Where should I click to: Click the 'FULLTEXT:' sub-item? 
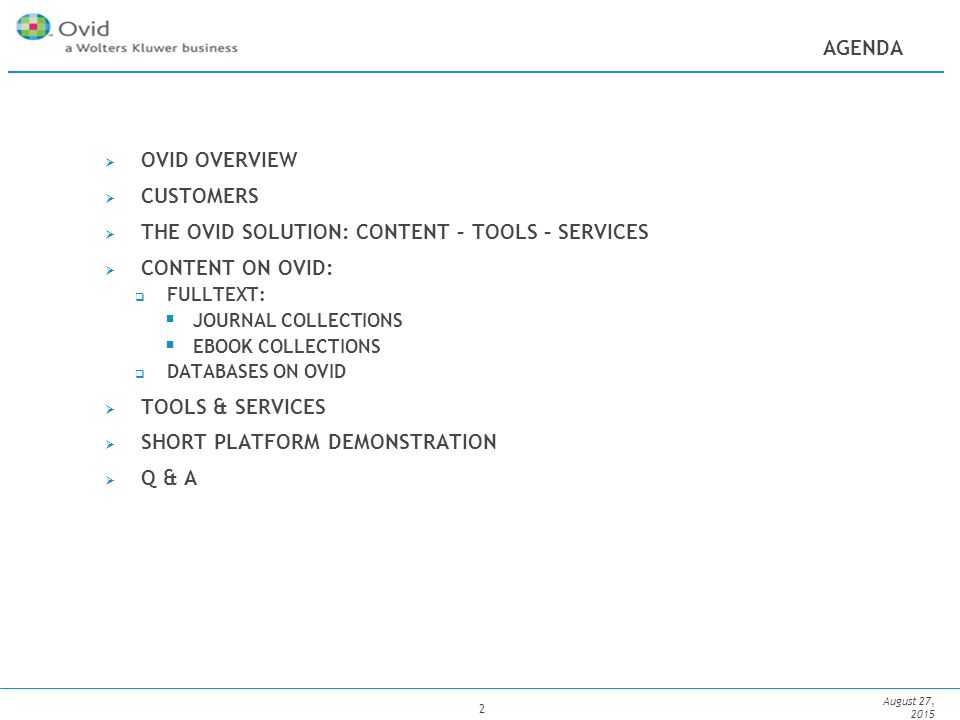(x=216, y=294)
